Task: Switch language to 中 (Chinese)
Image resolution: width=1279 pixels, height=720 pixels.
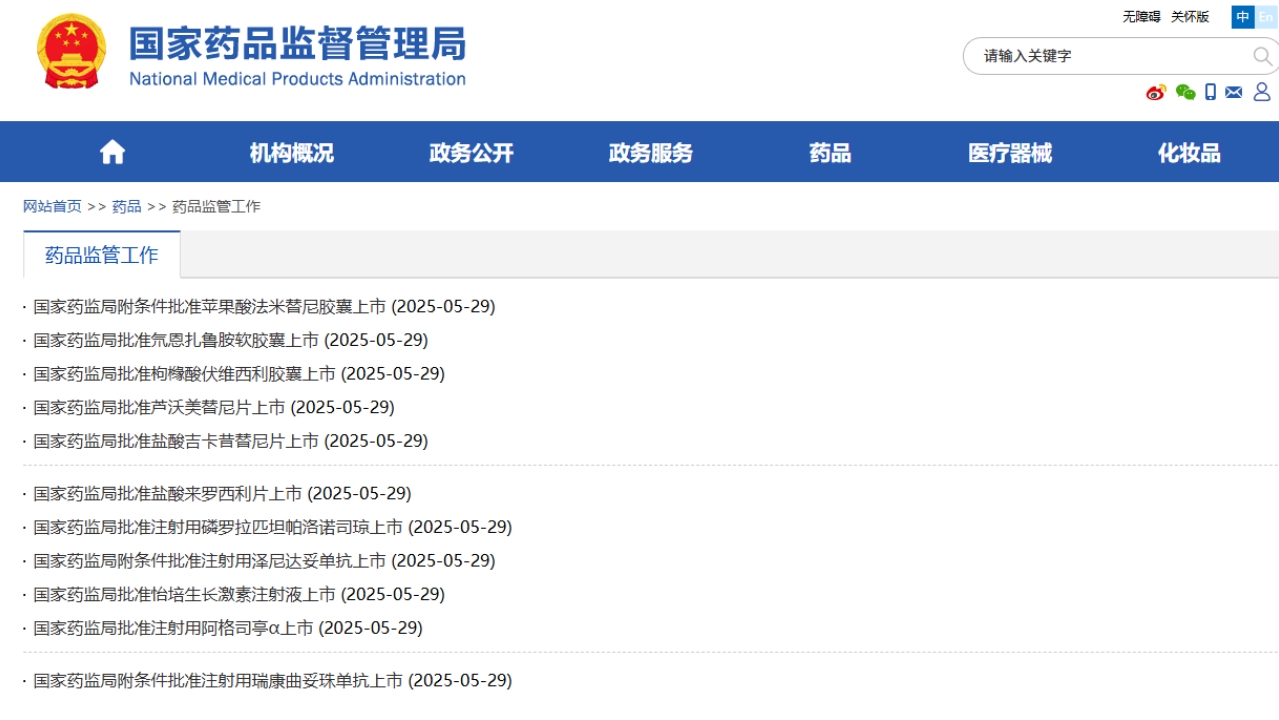Action: pyautogui.click(x=1242, y=17)
